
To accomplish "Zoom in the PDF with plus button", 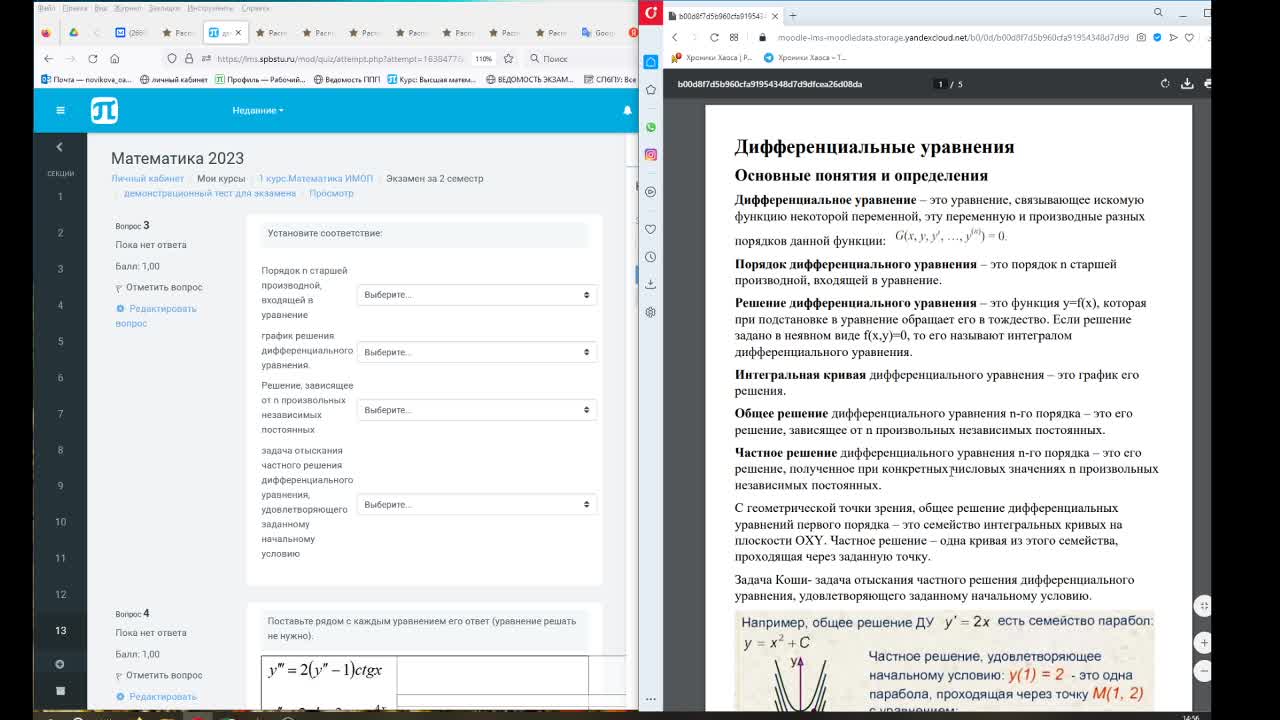I will pos(1204,642).
